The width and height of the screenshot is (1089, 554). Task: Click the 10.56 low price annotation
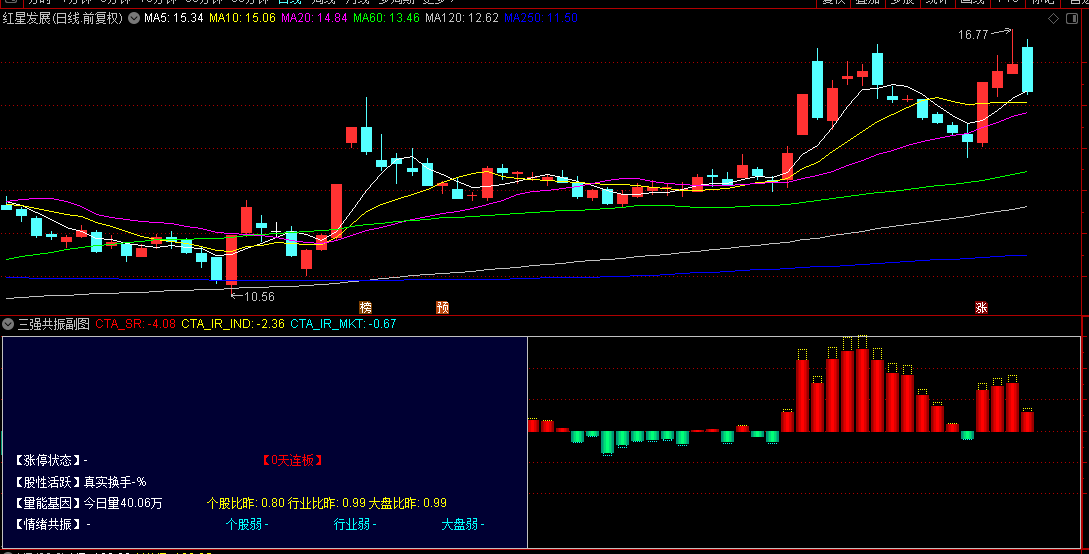coord(259,296)
